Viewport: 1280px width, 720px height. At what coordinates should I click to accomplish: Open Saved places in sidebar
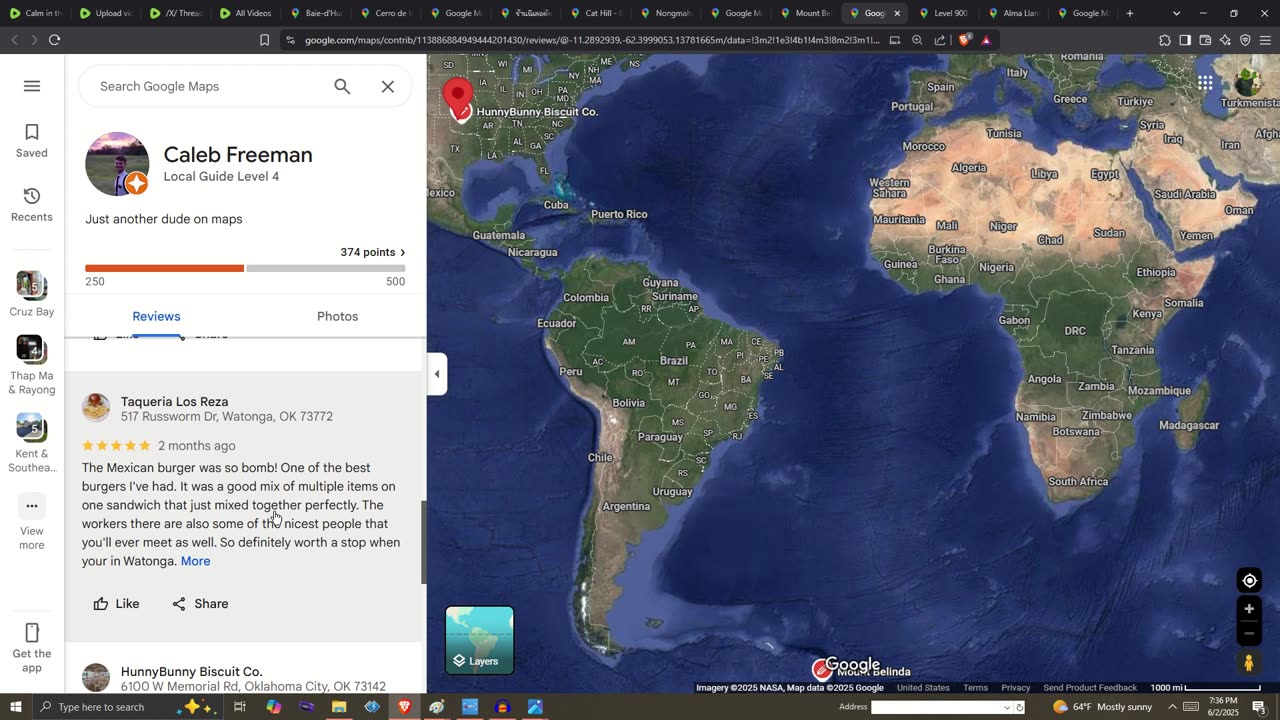32,141
